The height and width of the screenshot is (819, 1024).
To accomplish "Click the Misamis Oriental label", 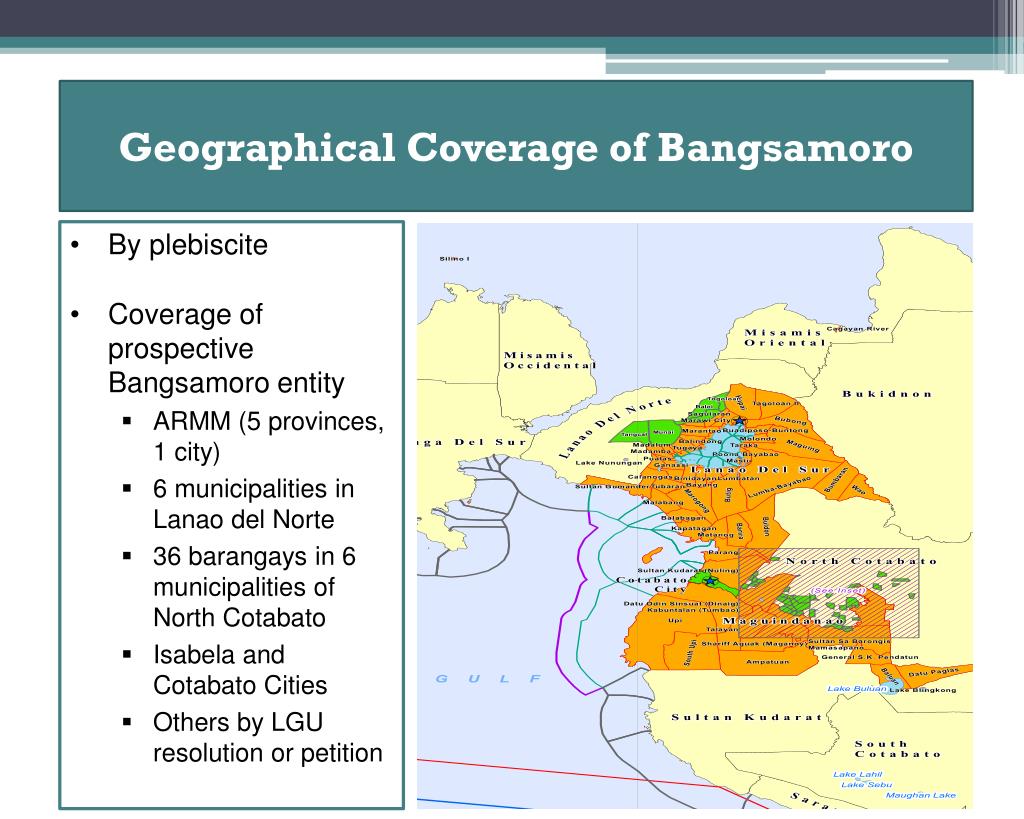I will coord(785,337).
